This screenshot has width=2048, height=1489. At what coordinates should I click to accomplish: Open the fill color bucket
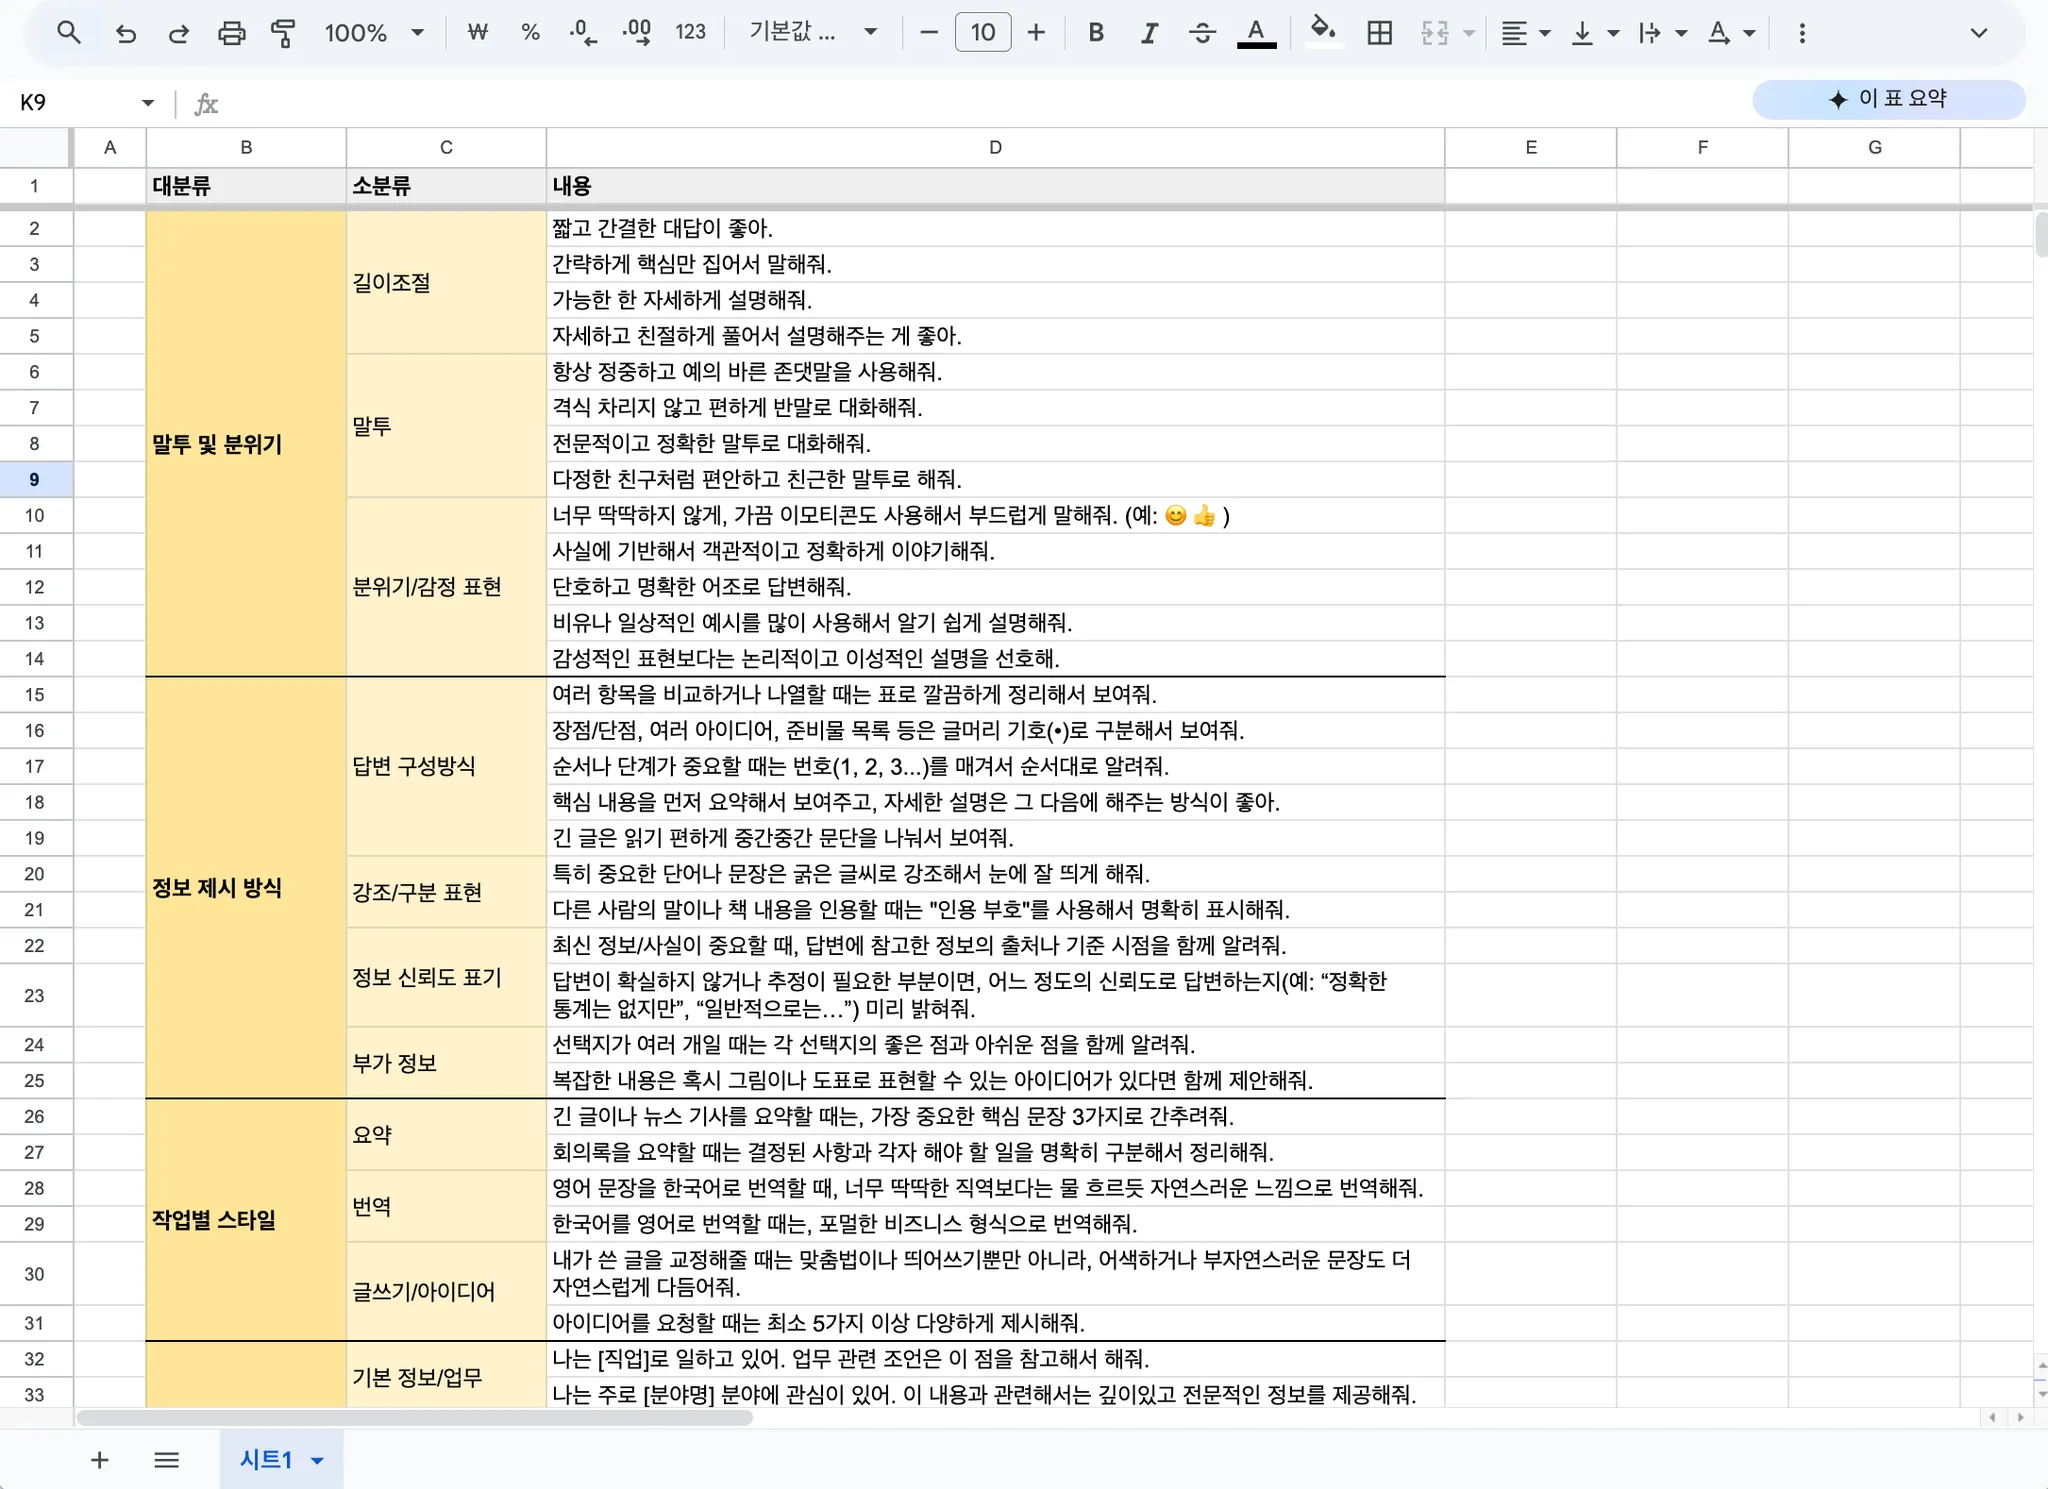[1323, 31]
